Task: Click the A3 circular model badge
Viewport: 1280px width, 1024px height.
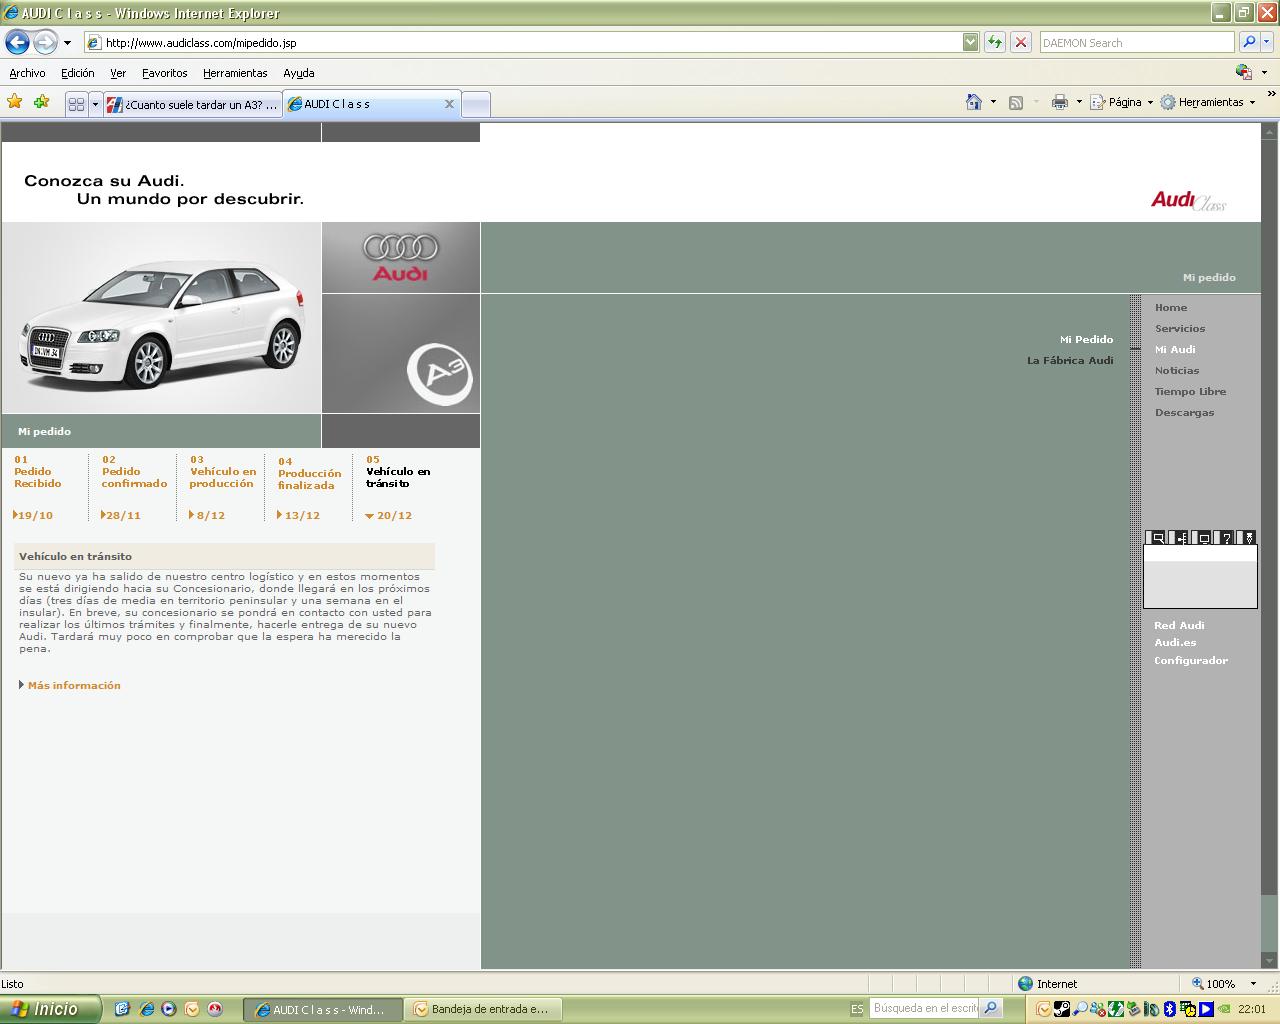Action: [440, 373]
